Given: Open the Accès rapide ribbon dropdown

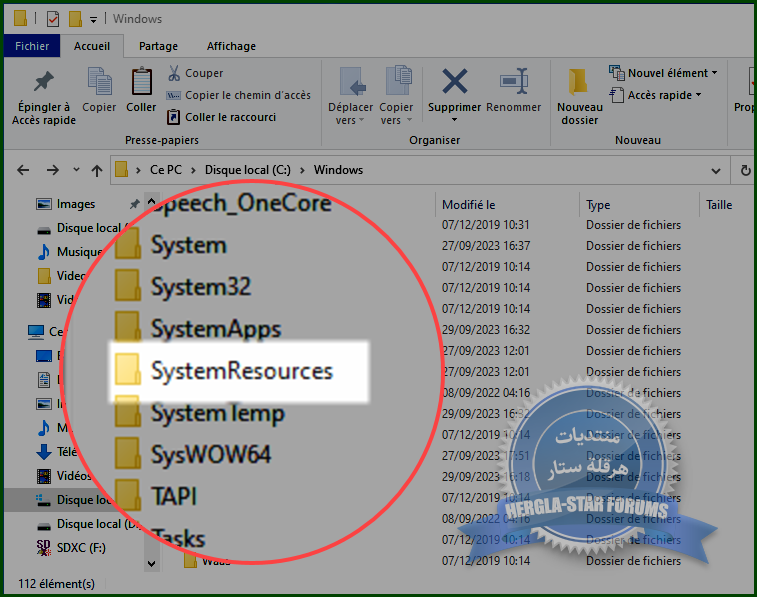Looking at the screenshot, I should click(655, 96).
